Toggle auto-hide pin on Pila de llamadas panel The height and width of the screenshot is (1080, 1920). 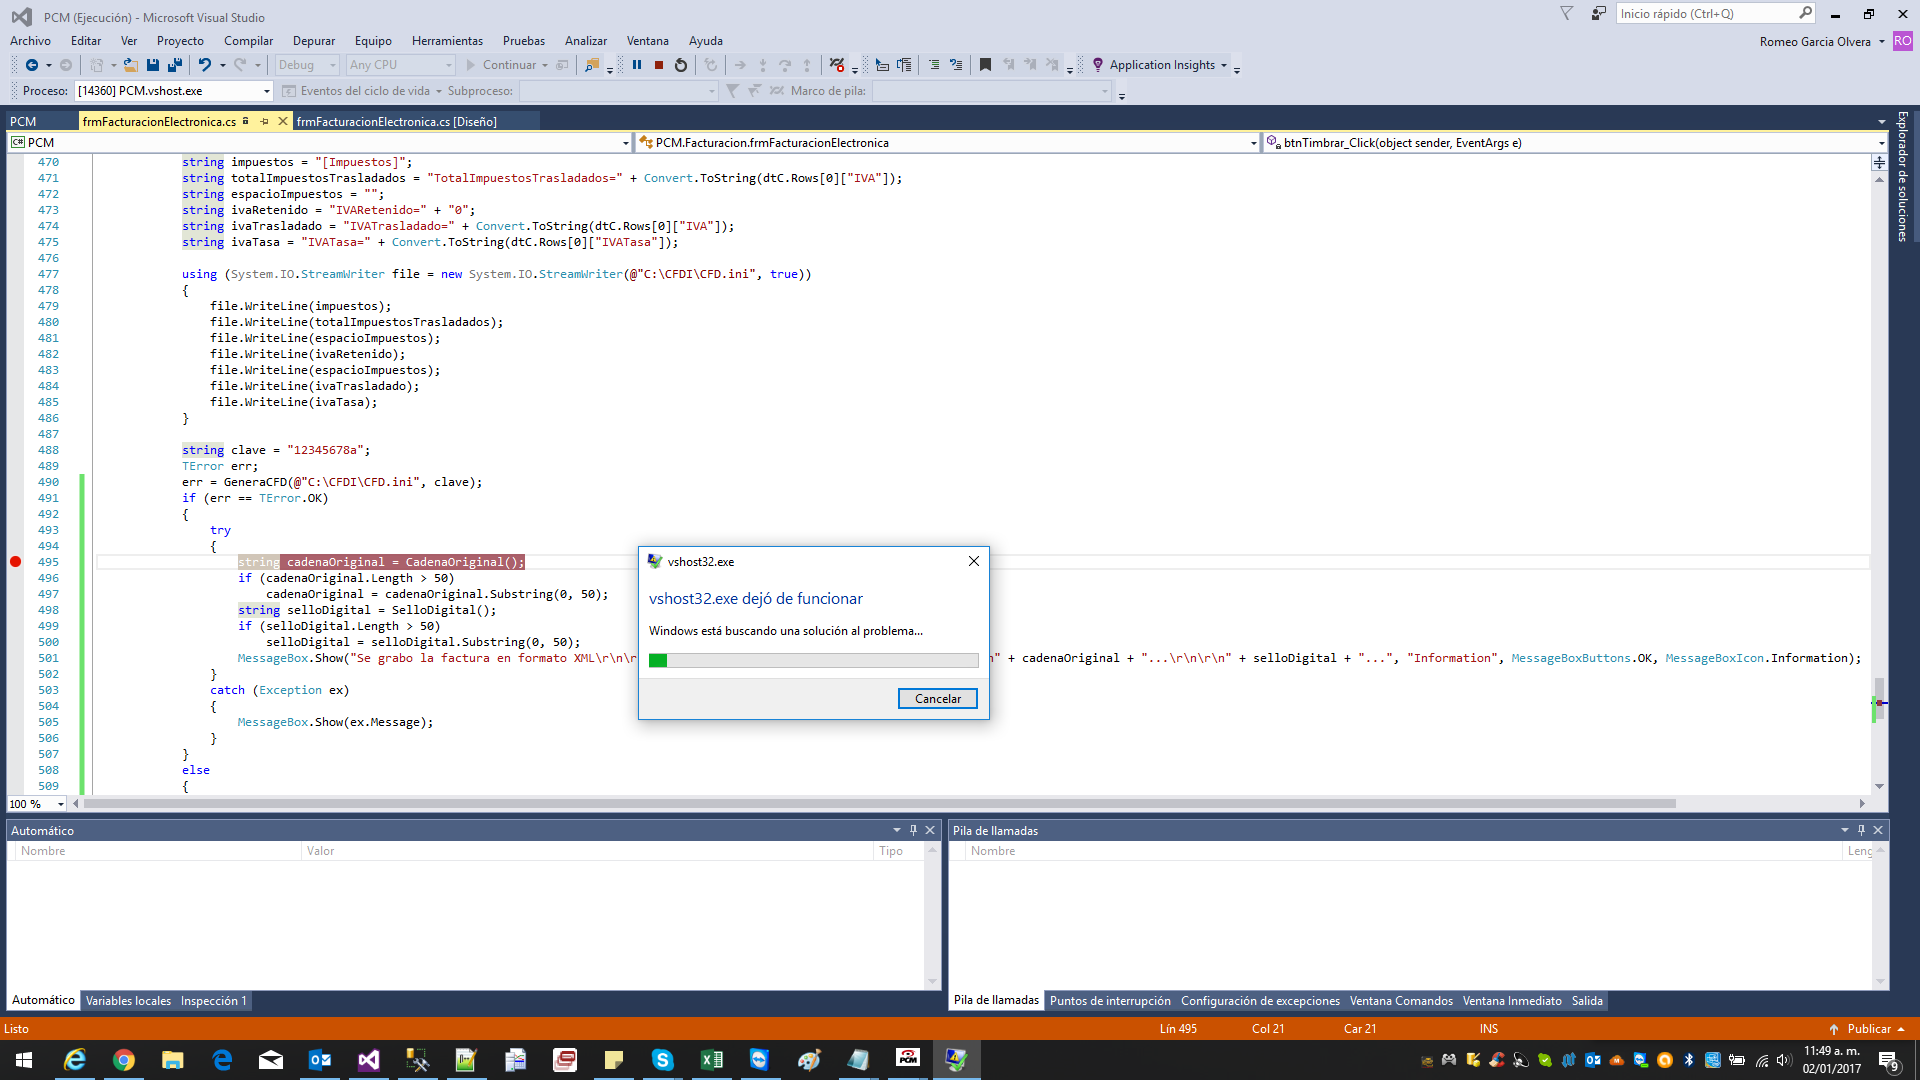pyautogui.click(x=1861, y=830)
